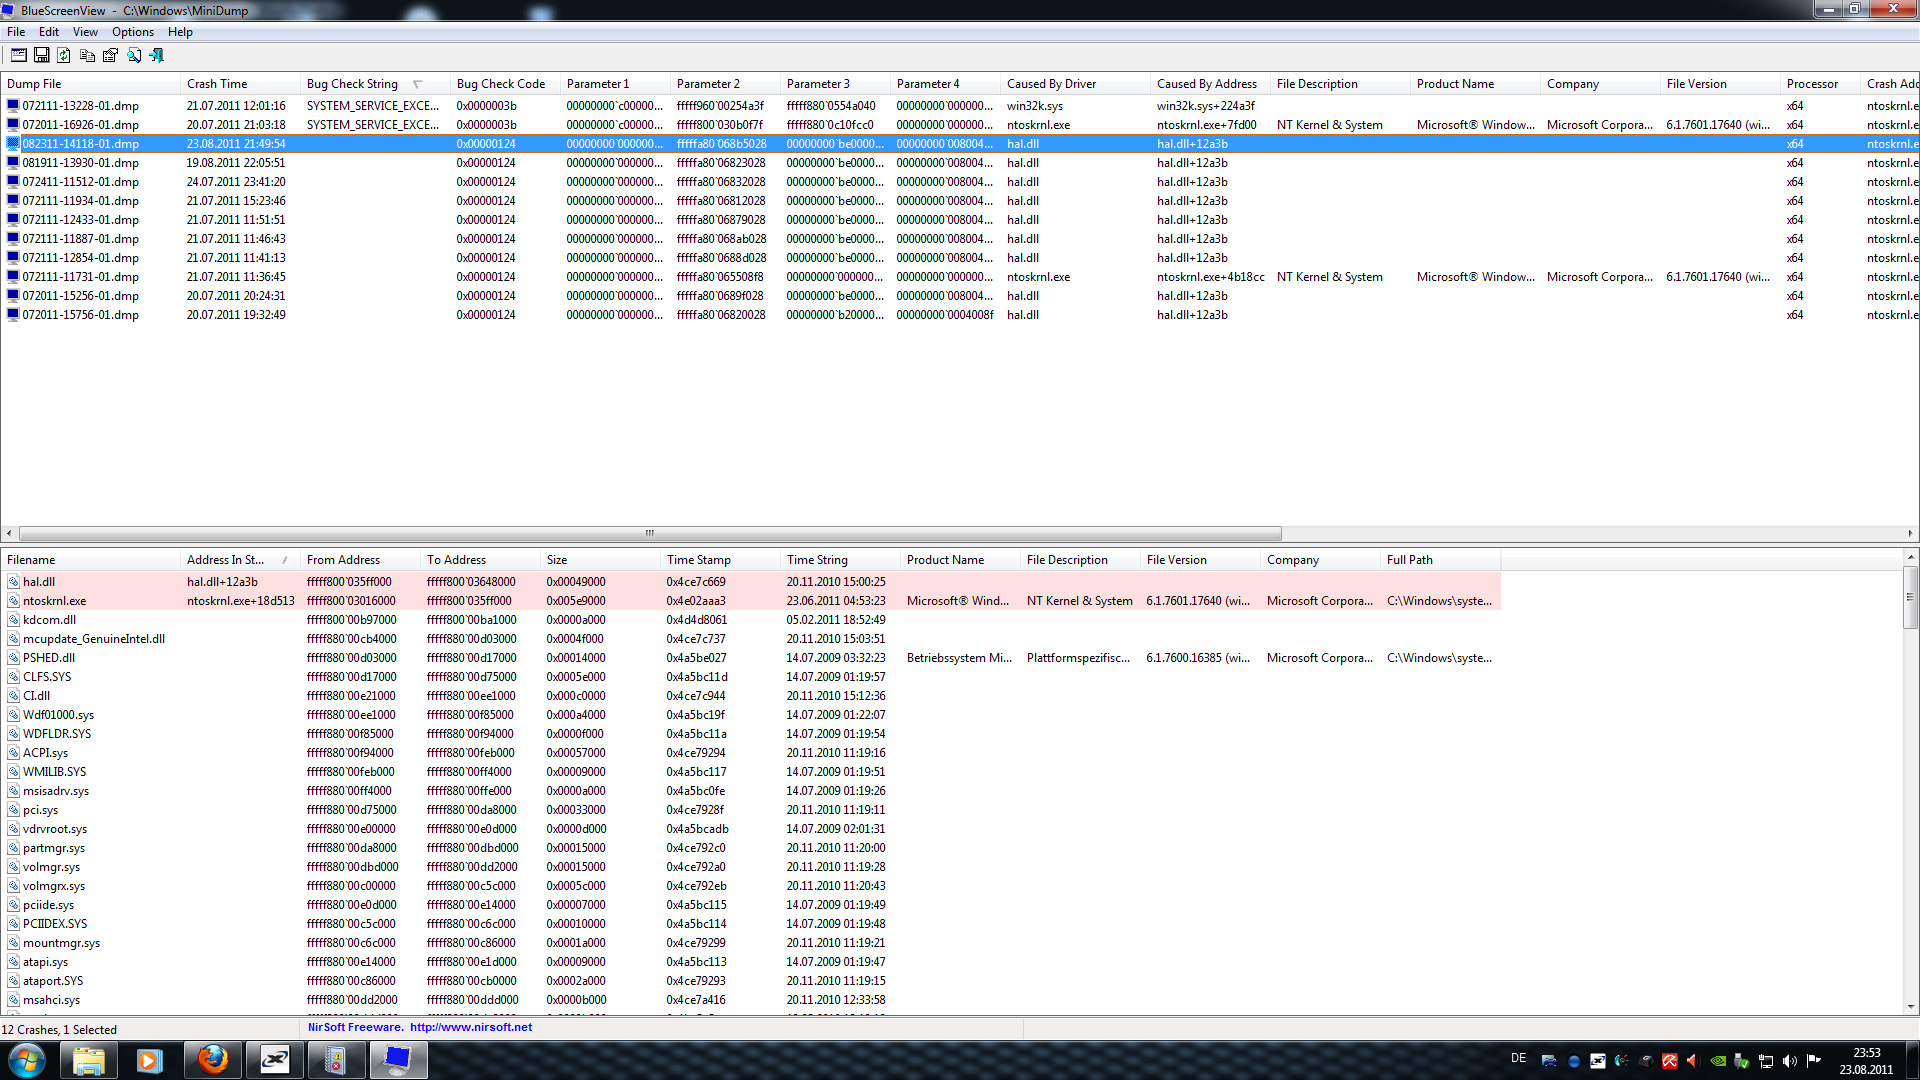This screenshot has height=1080, width=1920.
Task: Click the Find magnifier toolbar icon
Action: tap(133, 55)
